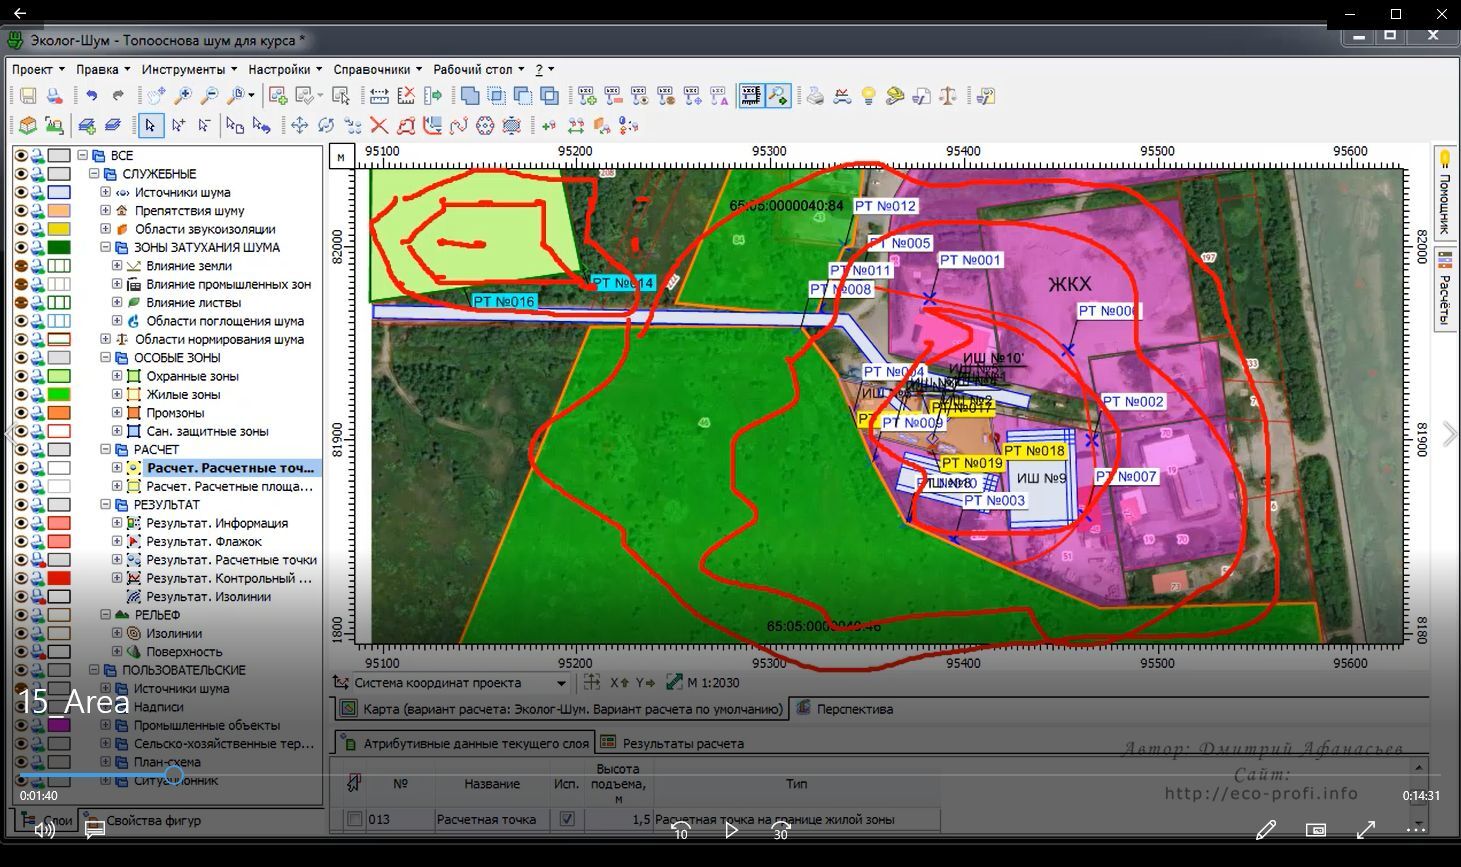This screenshot has height=867, width=1461.
Task: Open the Перспектива view tab
Action: click(853, 709)
